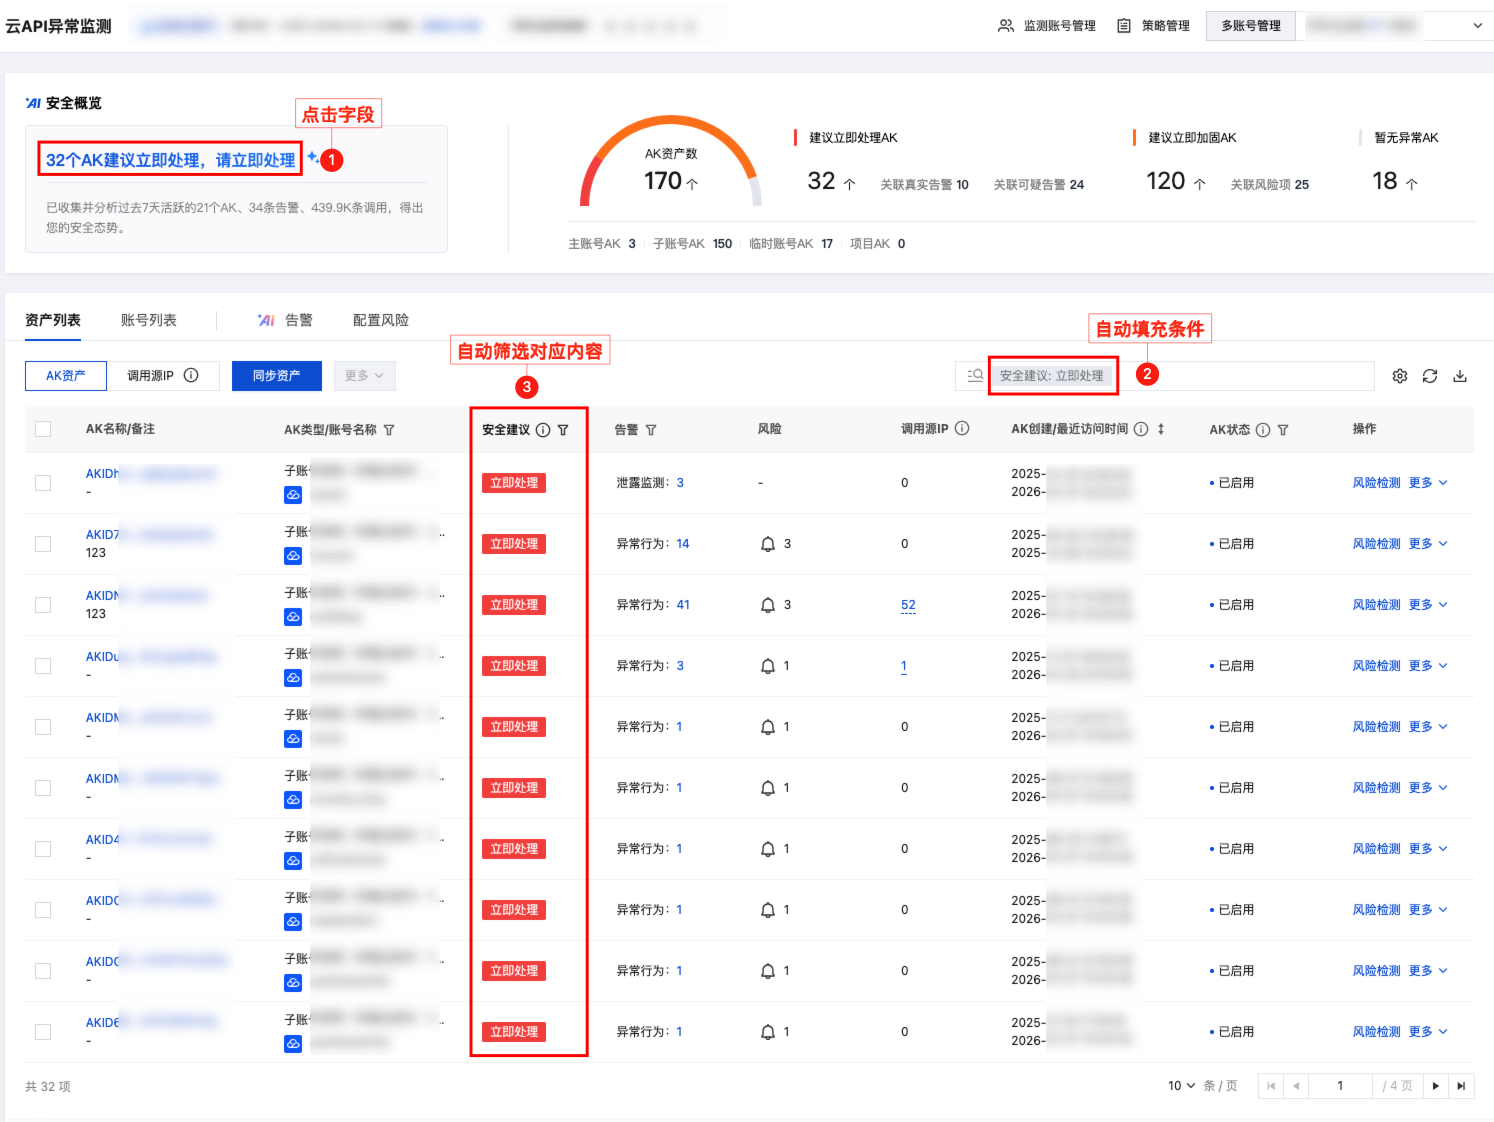Expand the 更多 dropdown next to 同步资产
This screenshot has height=1122, width=1494.
(x=364, y=376)
